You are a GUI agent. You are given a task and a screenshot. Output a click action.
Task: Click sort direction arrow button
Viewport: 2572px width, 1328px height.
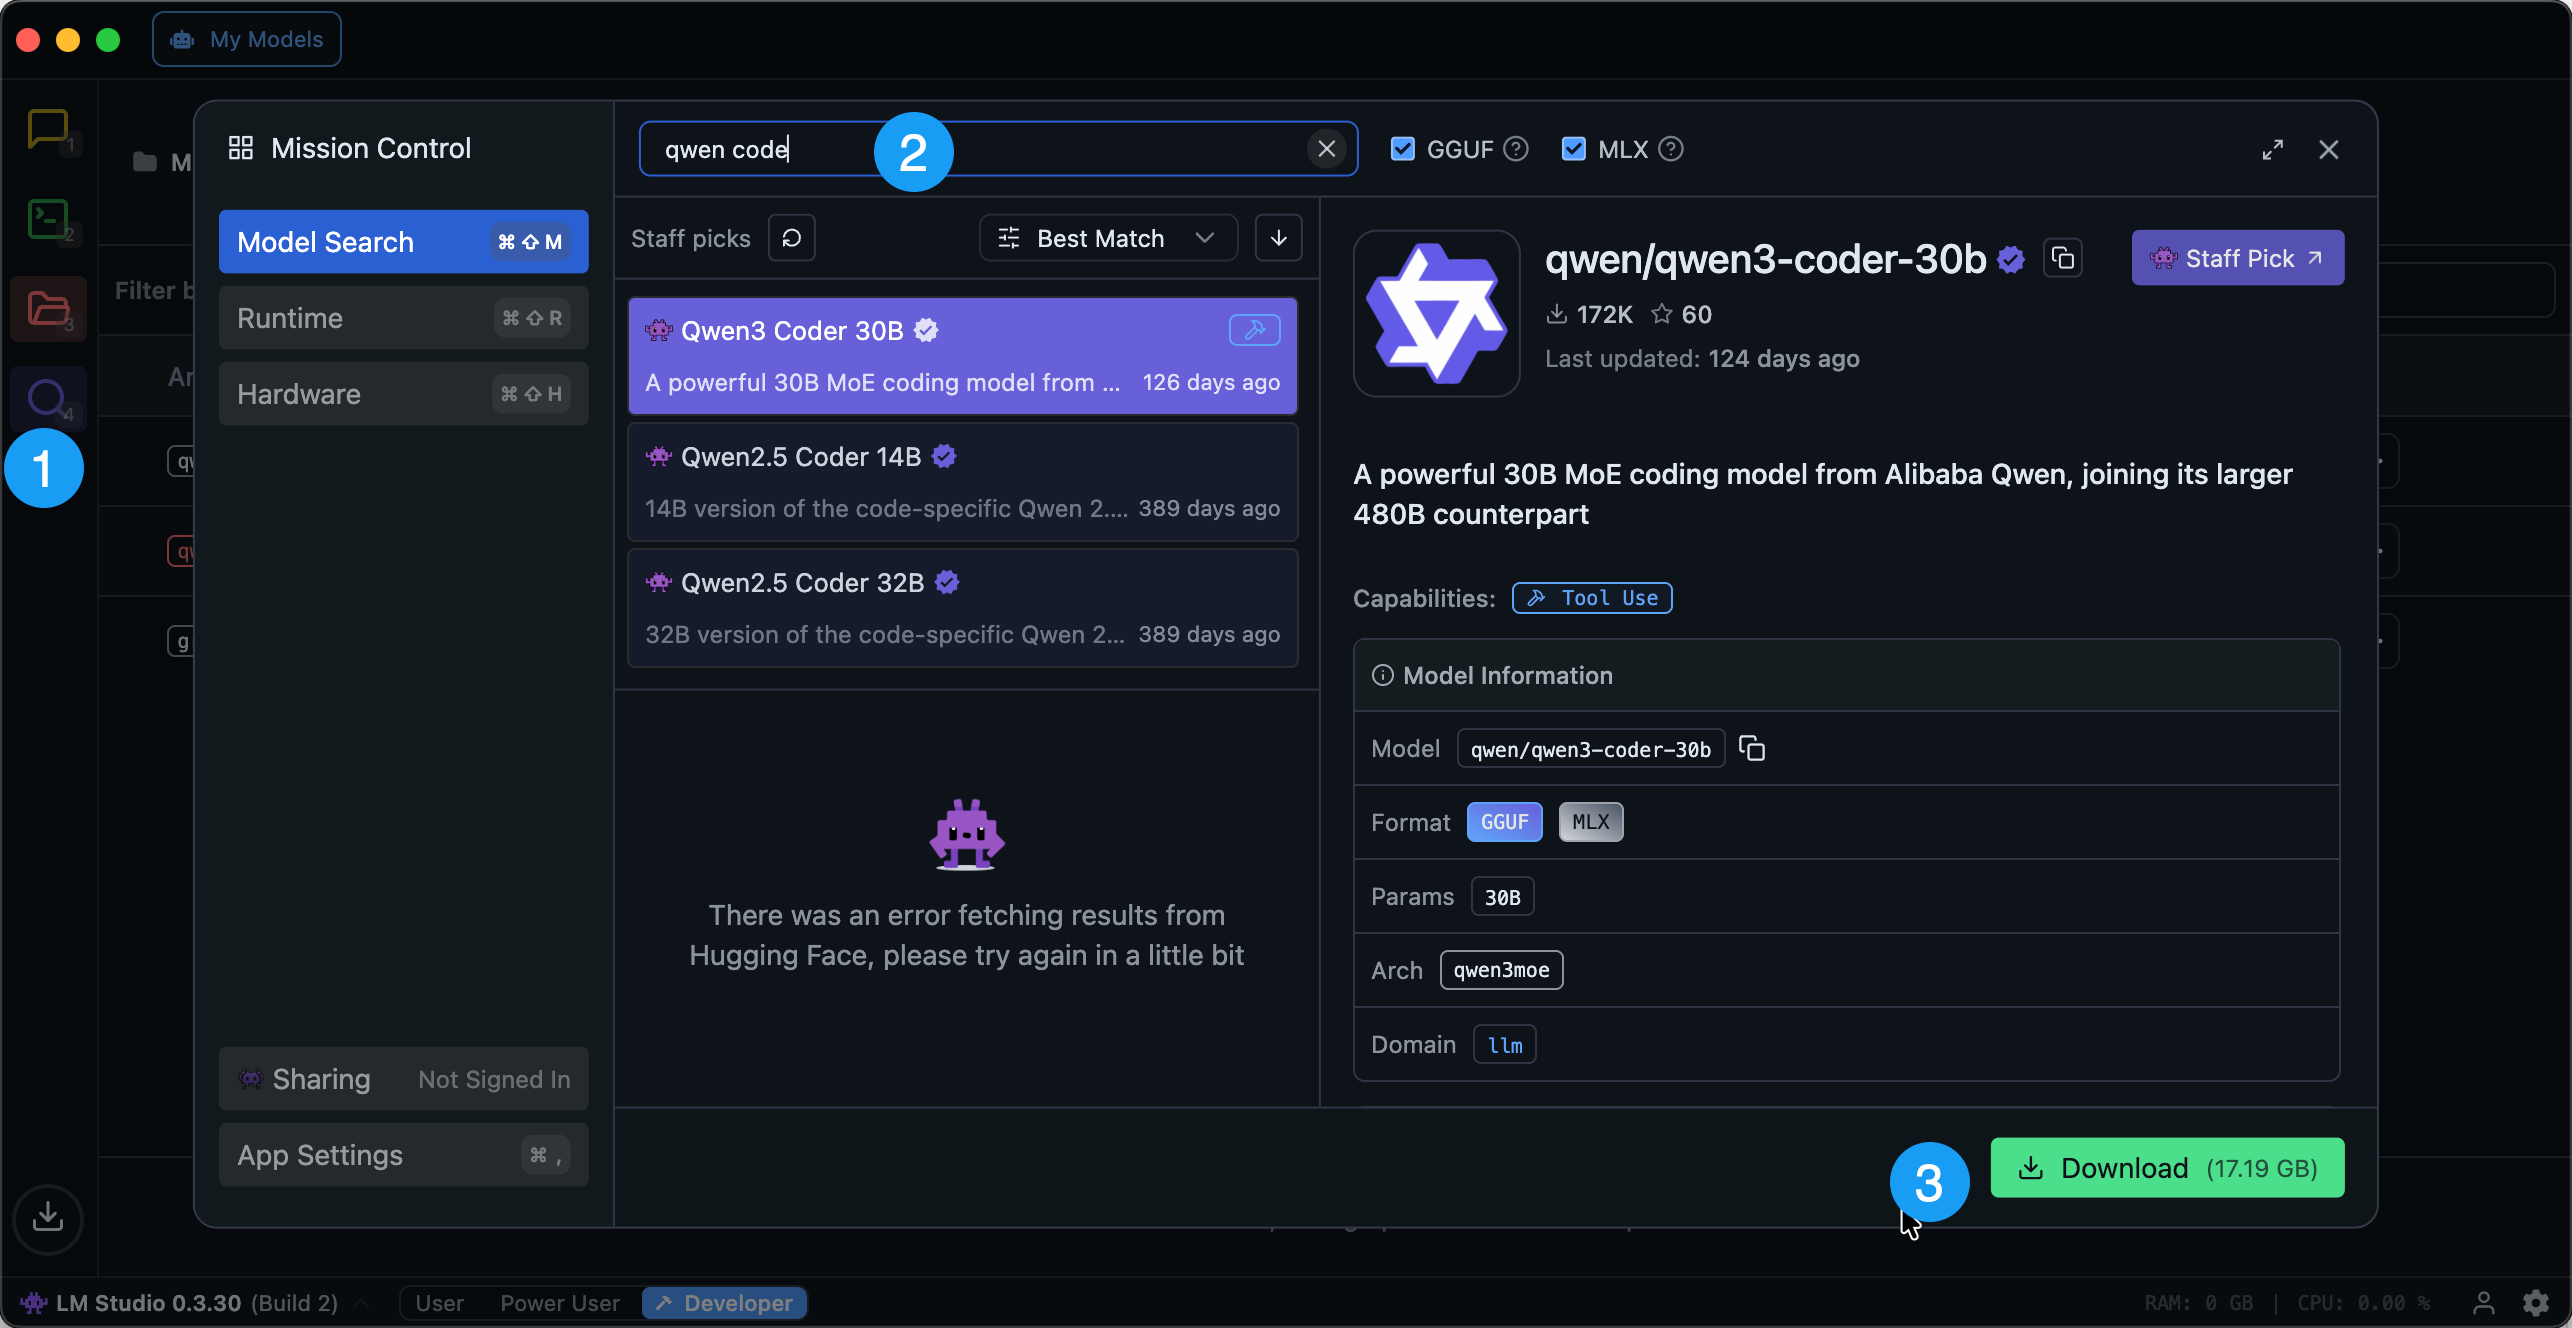tap(1278, 238)
